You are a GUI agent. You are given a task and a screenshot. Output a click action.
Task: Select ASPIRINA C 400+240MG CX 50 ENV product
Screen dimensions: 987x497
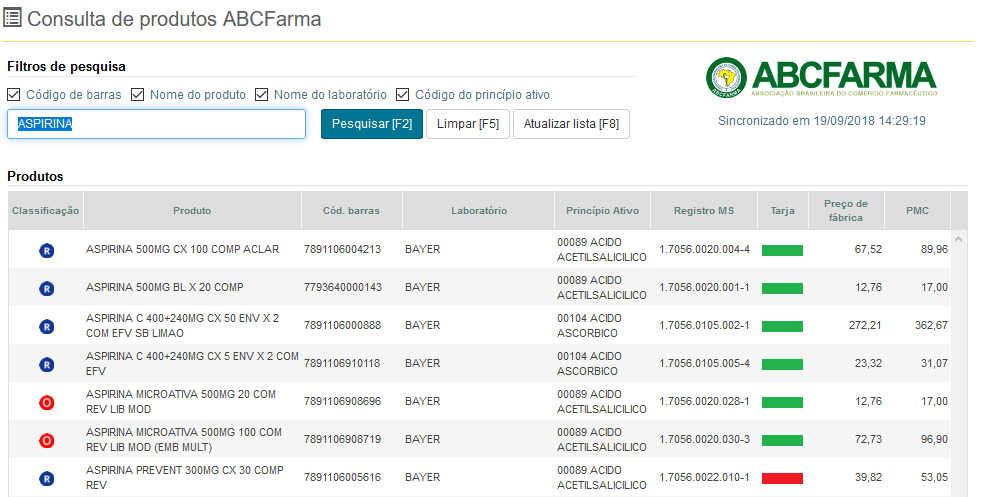coord(183,325)
